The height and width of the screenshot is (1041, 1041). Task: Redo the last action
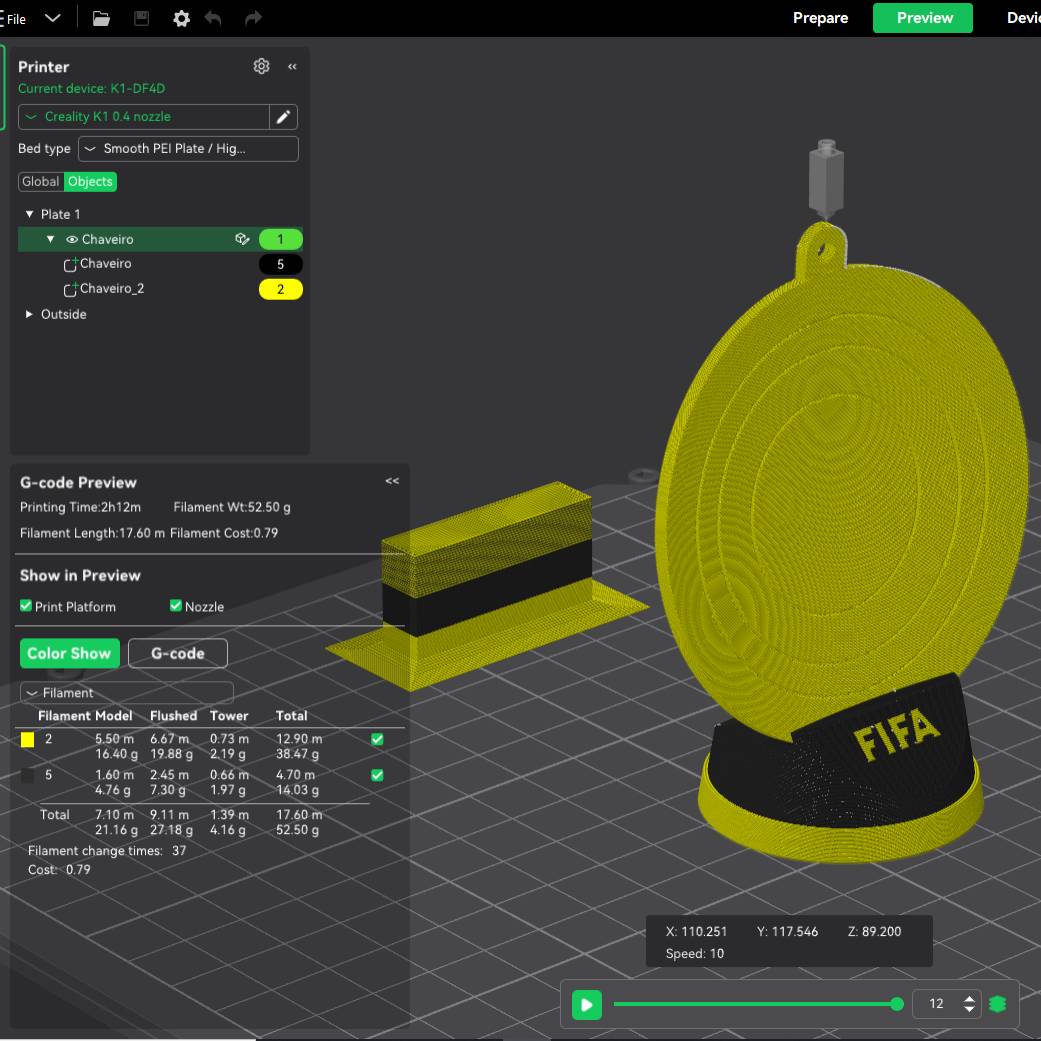point(252,17)
